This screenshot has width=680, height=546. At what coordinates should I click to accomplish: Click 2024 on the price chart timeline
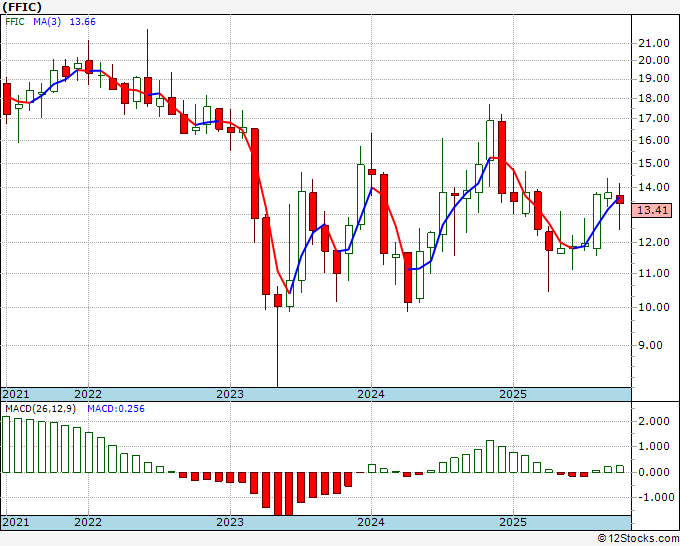coord(371,394)
